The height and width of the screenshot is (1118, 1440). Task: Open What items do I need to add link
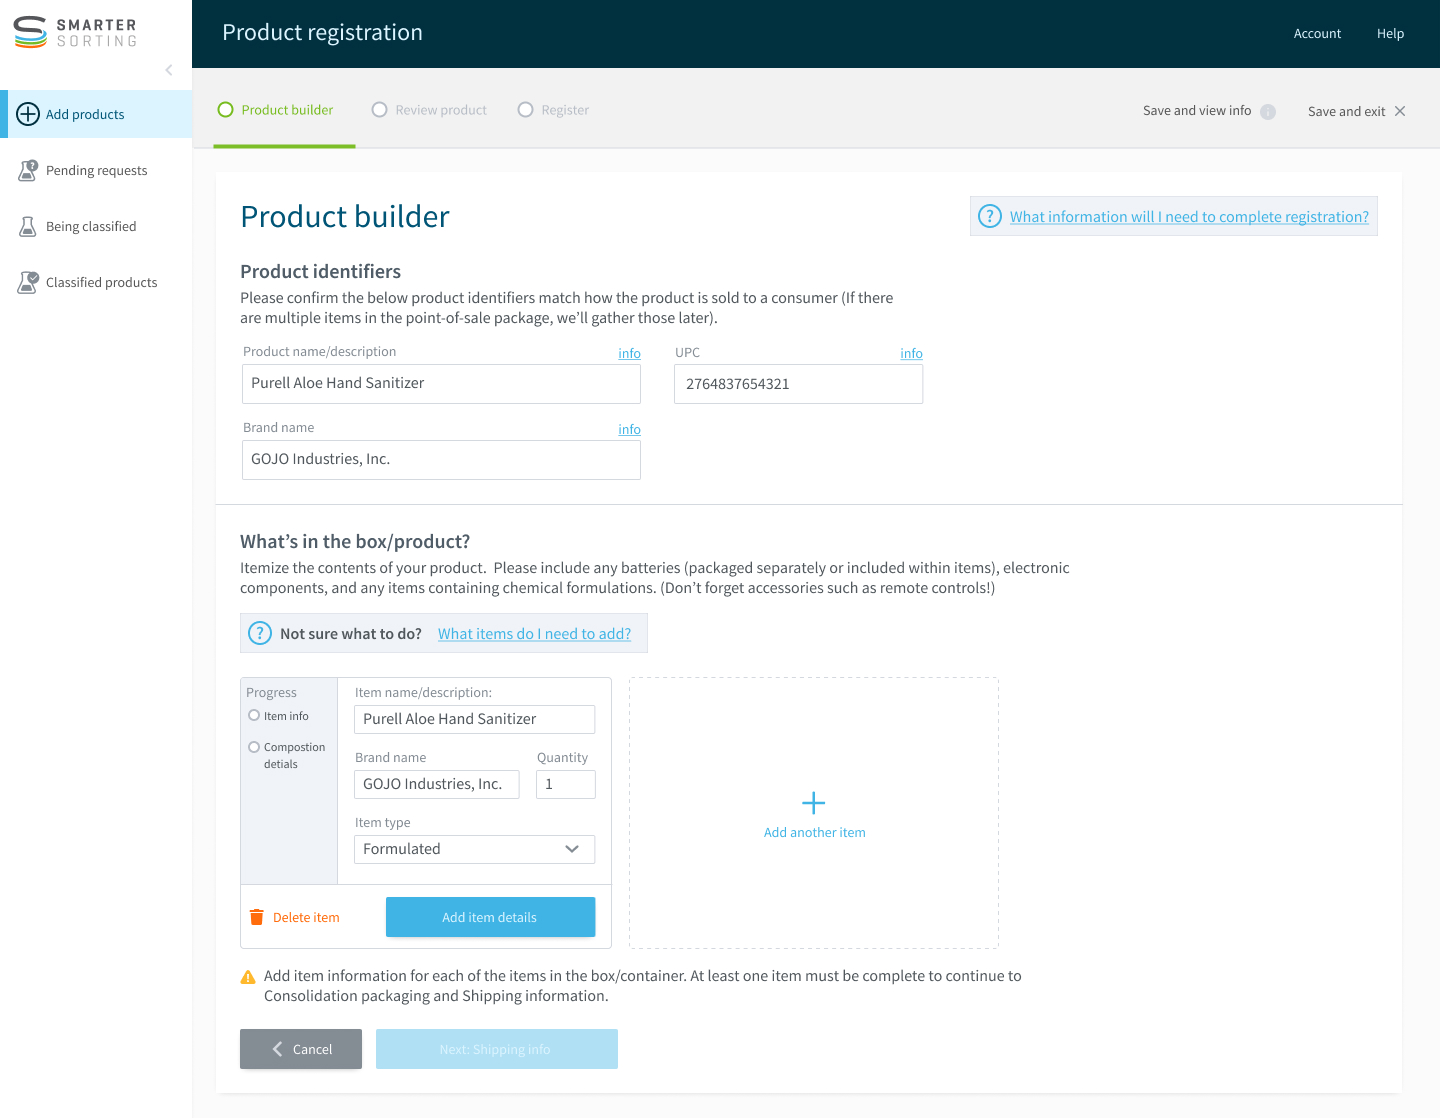534,634
